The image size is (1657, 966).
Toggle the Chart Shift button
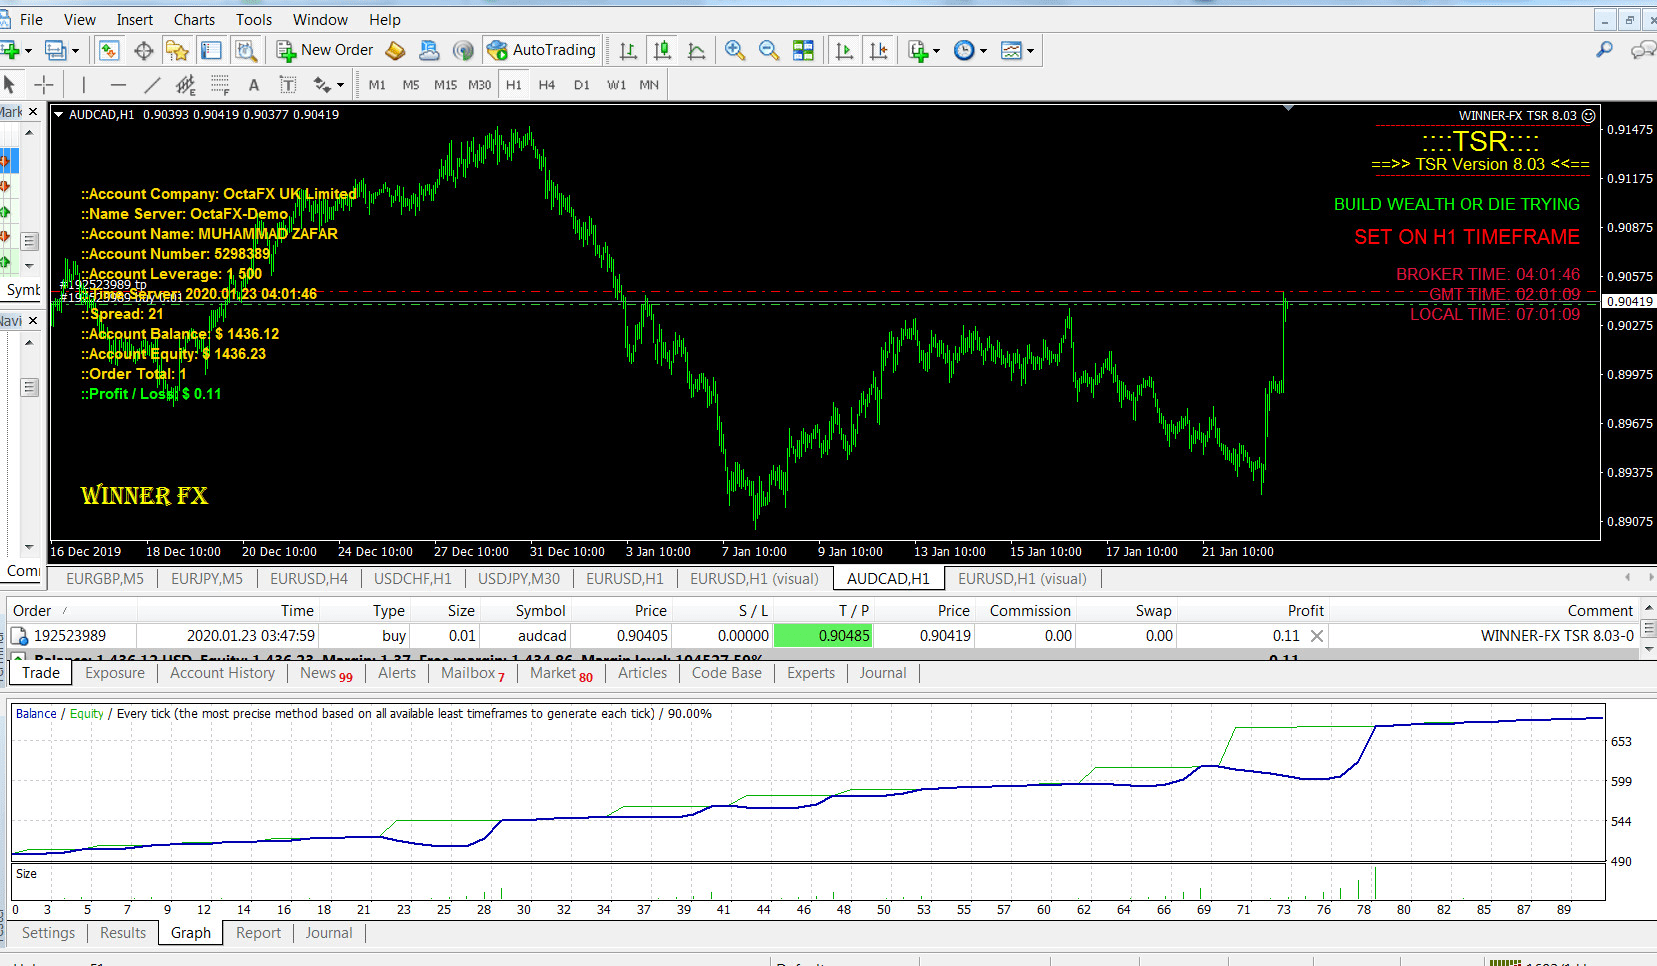(878, 50)
